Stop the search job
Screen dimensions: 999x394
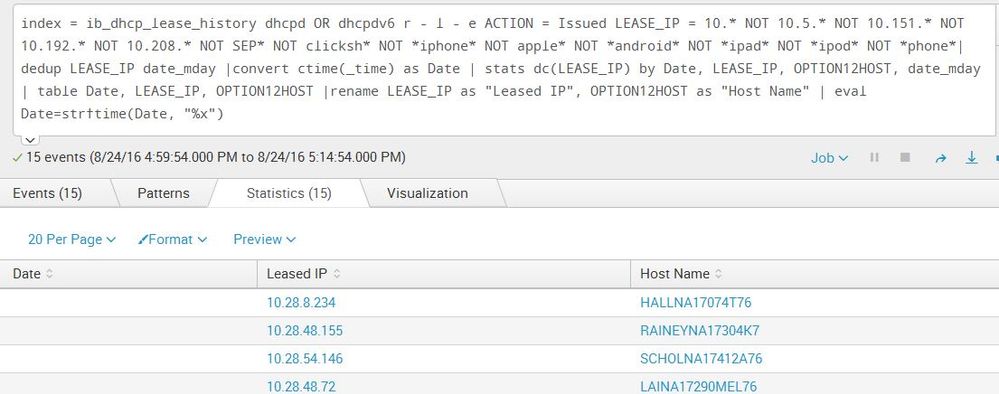tap(905, 157)
